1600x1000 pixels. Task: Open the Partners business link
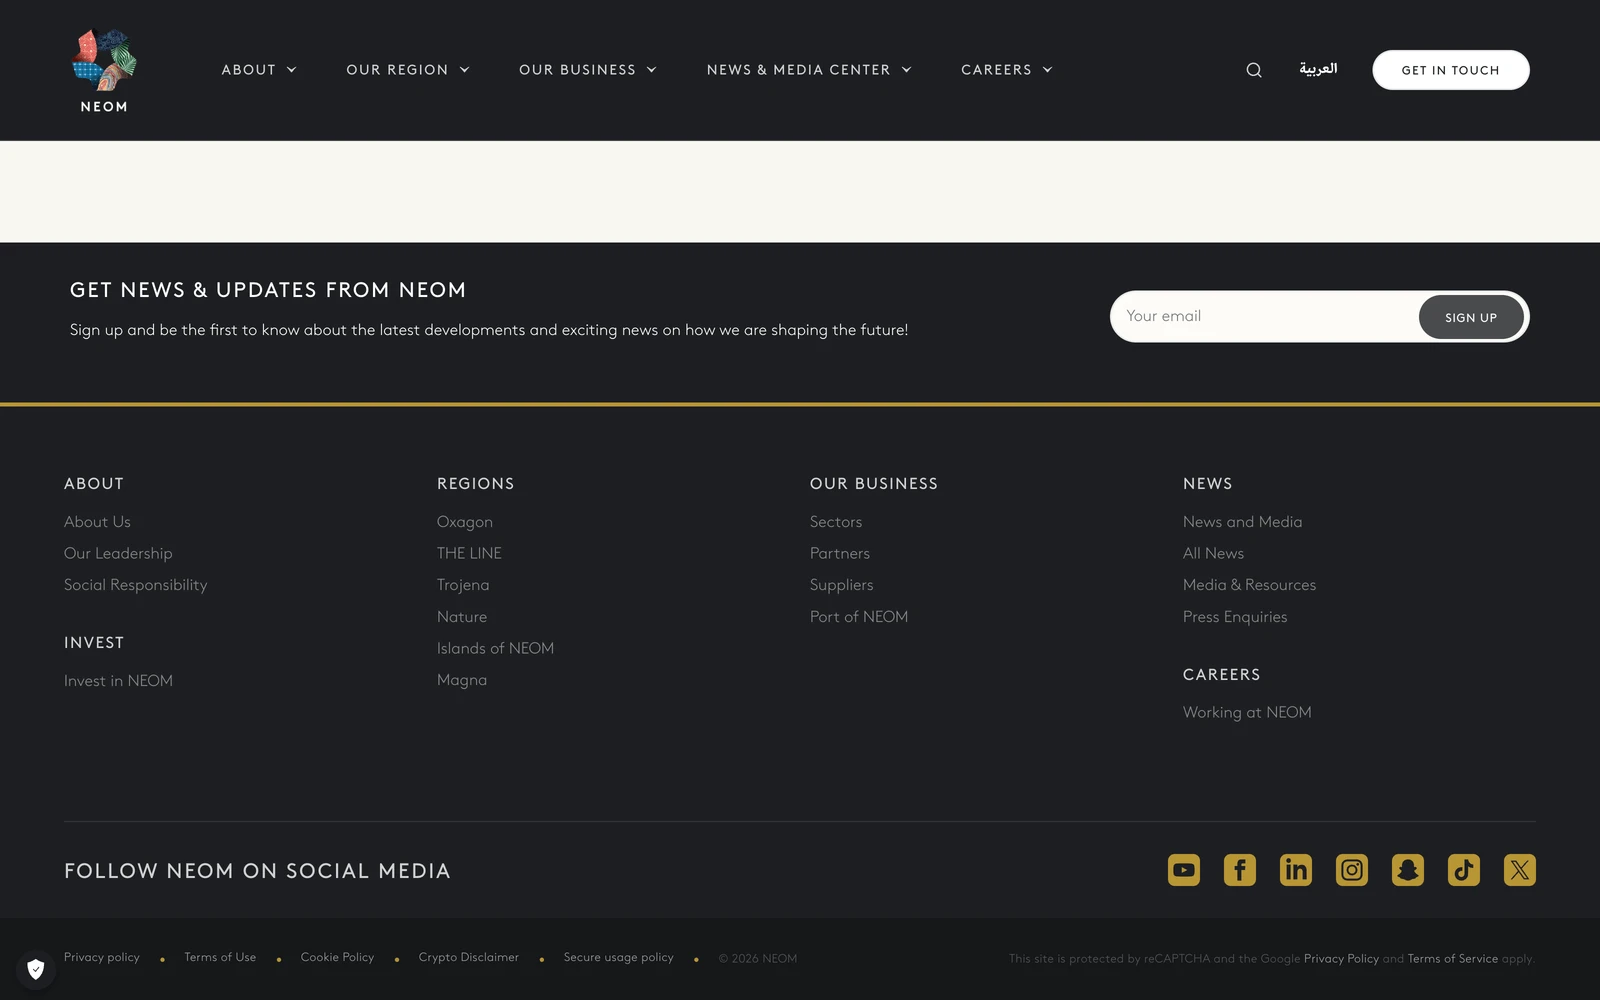[x=840, y=553]
